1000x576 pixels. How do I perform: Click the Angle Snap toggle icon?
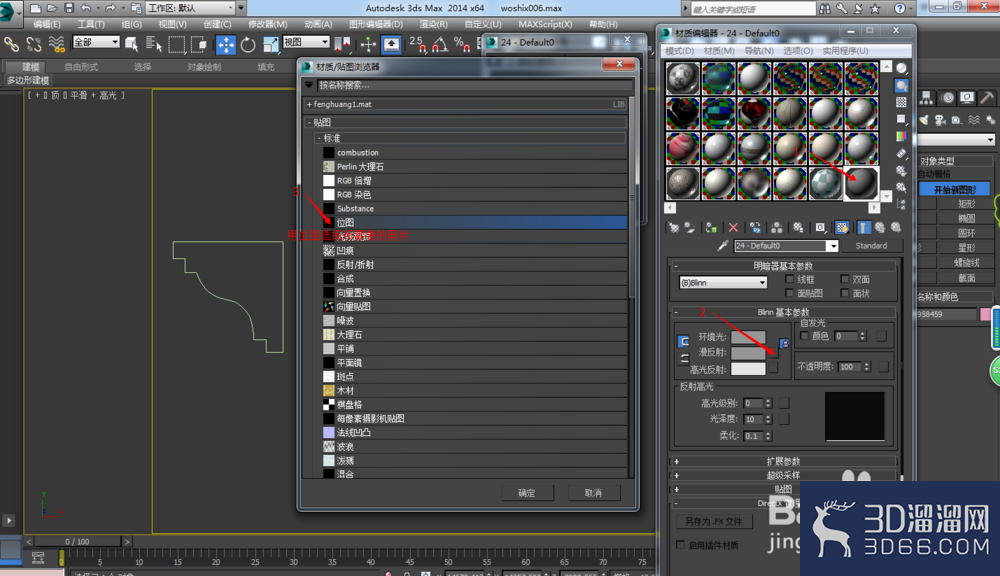pos(440,43)
